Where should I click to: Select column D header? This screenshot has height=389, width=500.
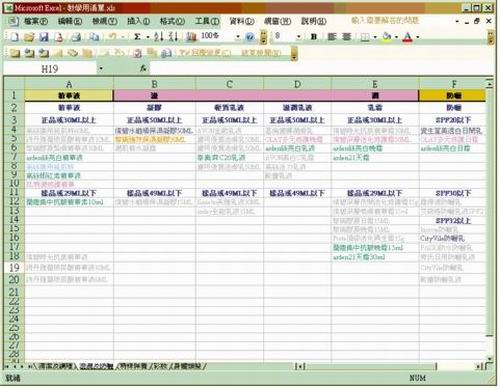tap(297, 84)
